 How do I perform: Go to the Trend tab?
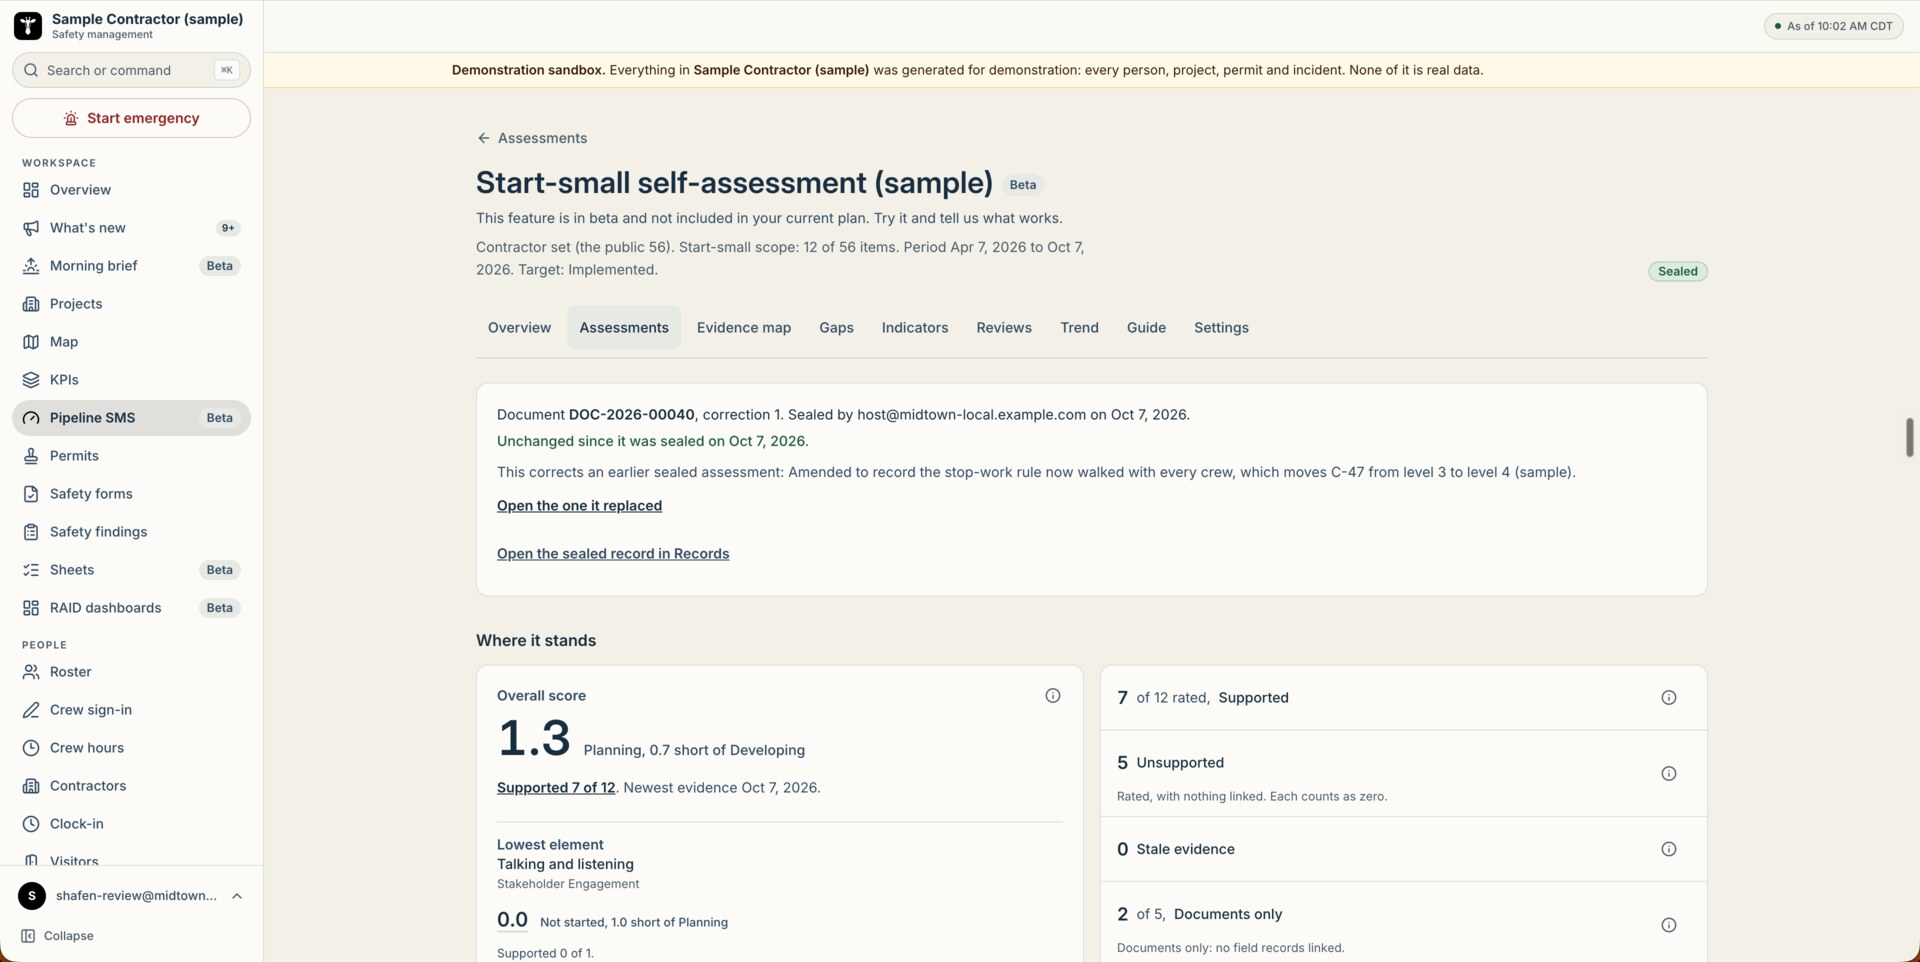tap(1079, 328)
